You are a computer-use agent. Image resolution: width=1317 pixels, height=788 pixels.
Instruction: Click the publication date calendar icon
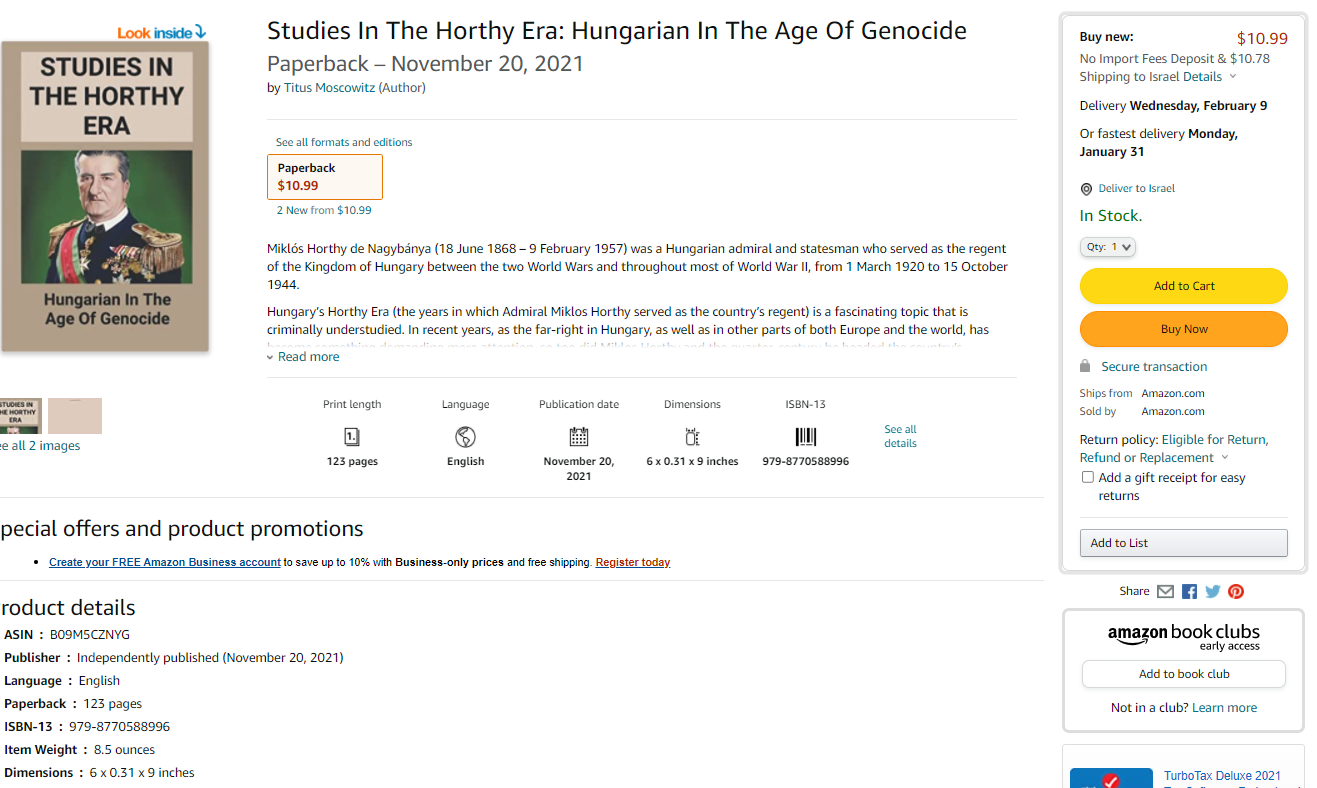pos(579,436)
